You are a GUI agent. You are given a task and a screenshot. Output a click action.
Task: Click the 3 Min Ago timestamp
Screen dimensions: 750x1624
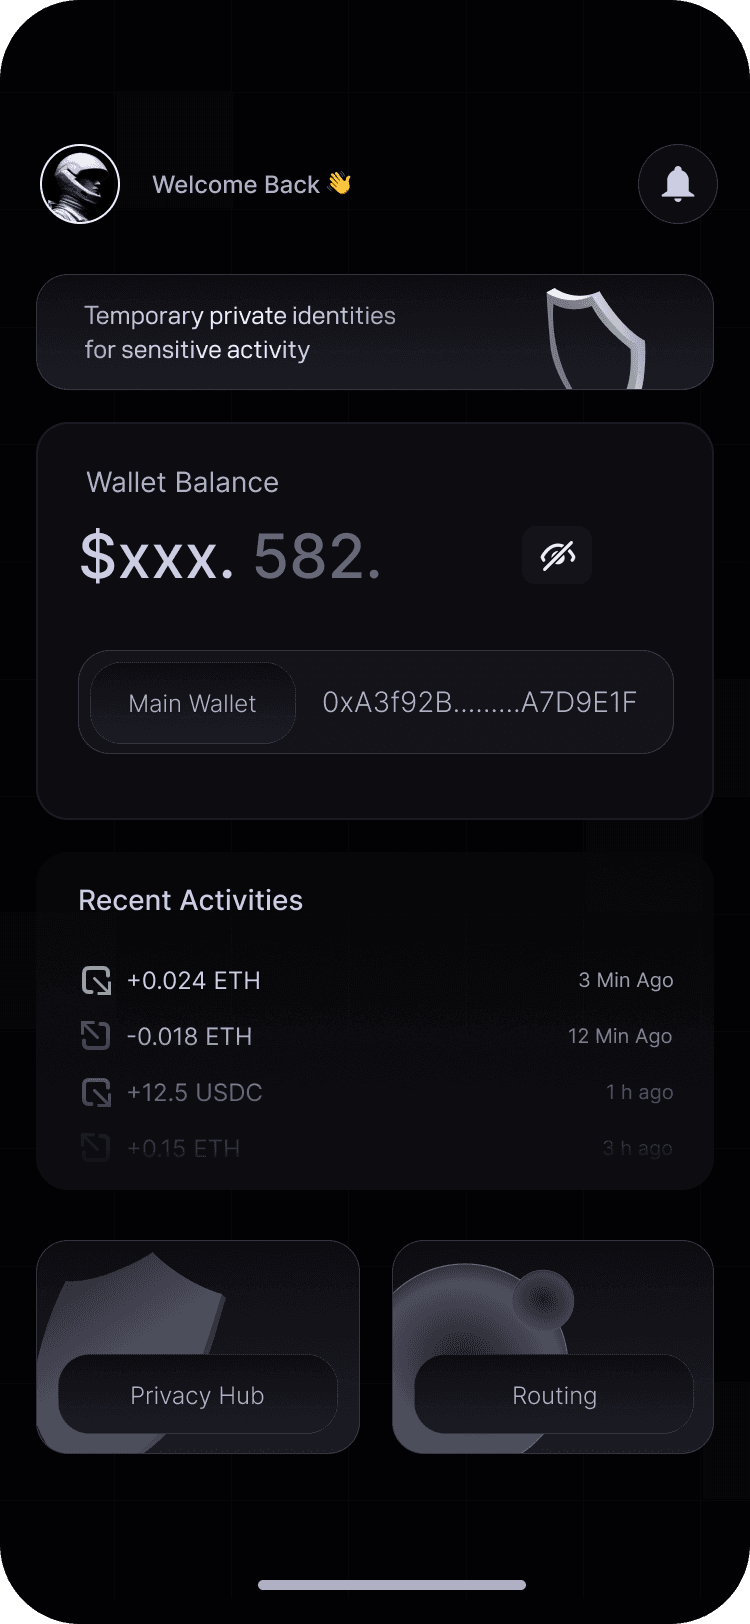(625, 980)
